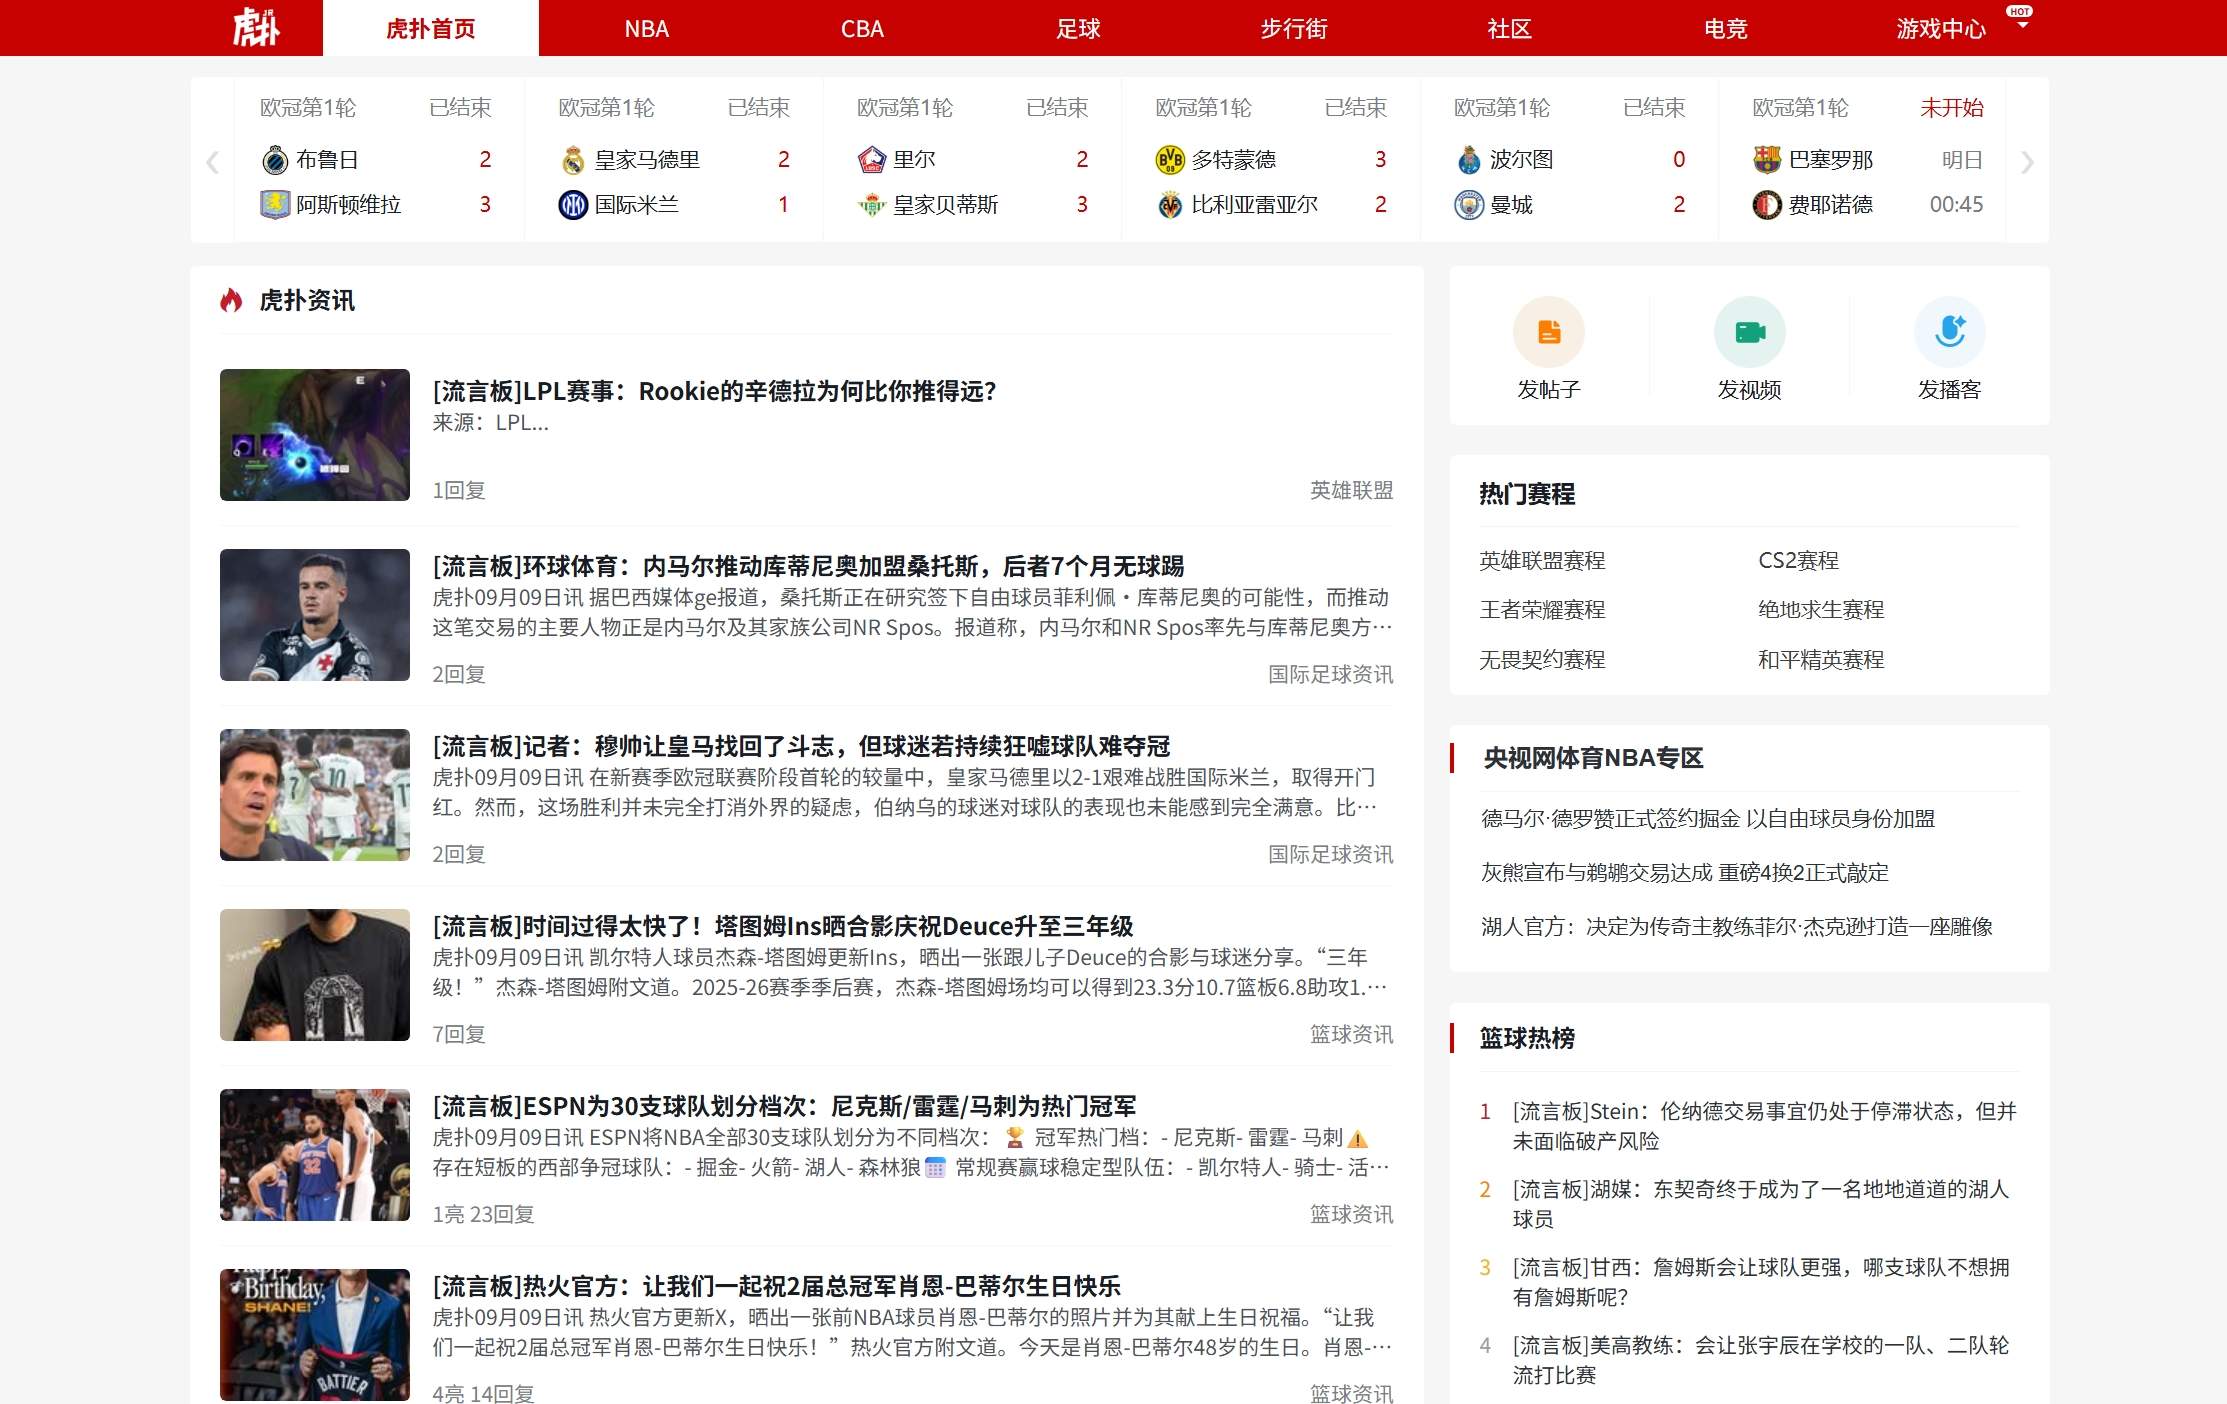
Task: Open the 发视频 video camera icon
Action: pyautogui.click(x=1749, y=332)
